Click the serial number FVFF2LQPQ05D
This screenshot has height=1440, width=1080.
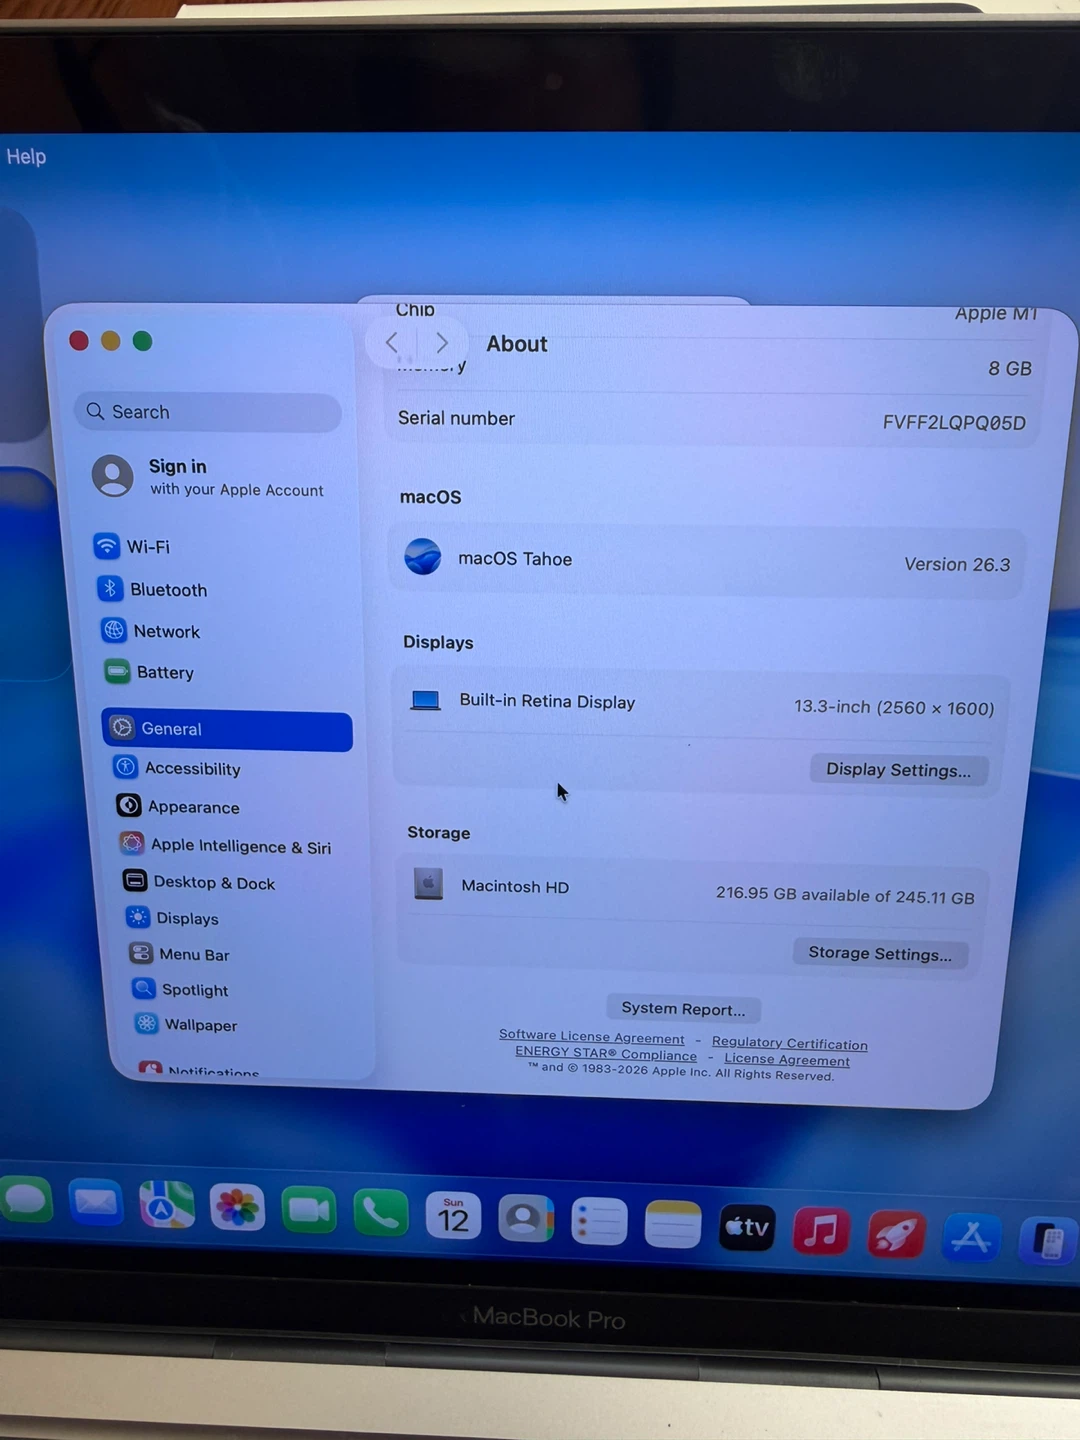954,423
